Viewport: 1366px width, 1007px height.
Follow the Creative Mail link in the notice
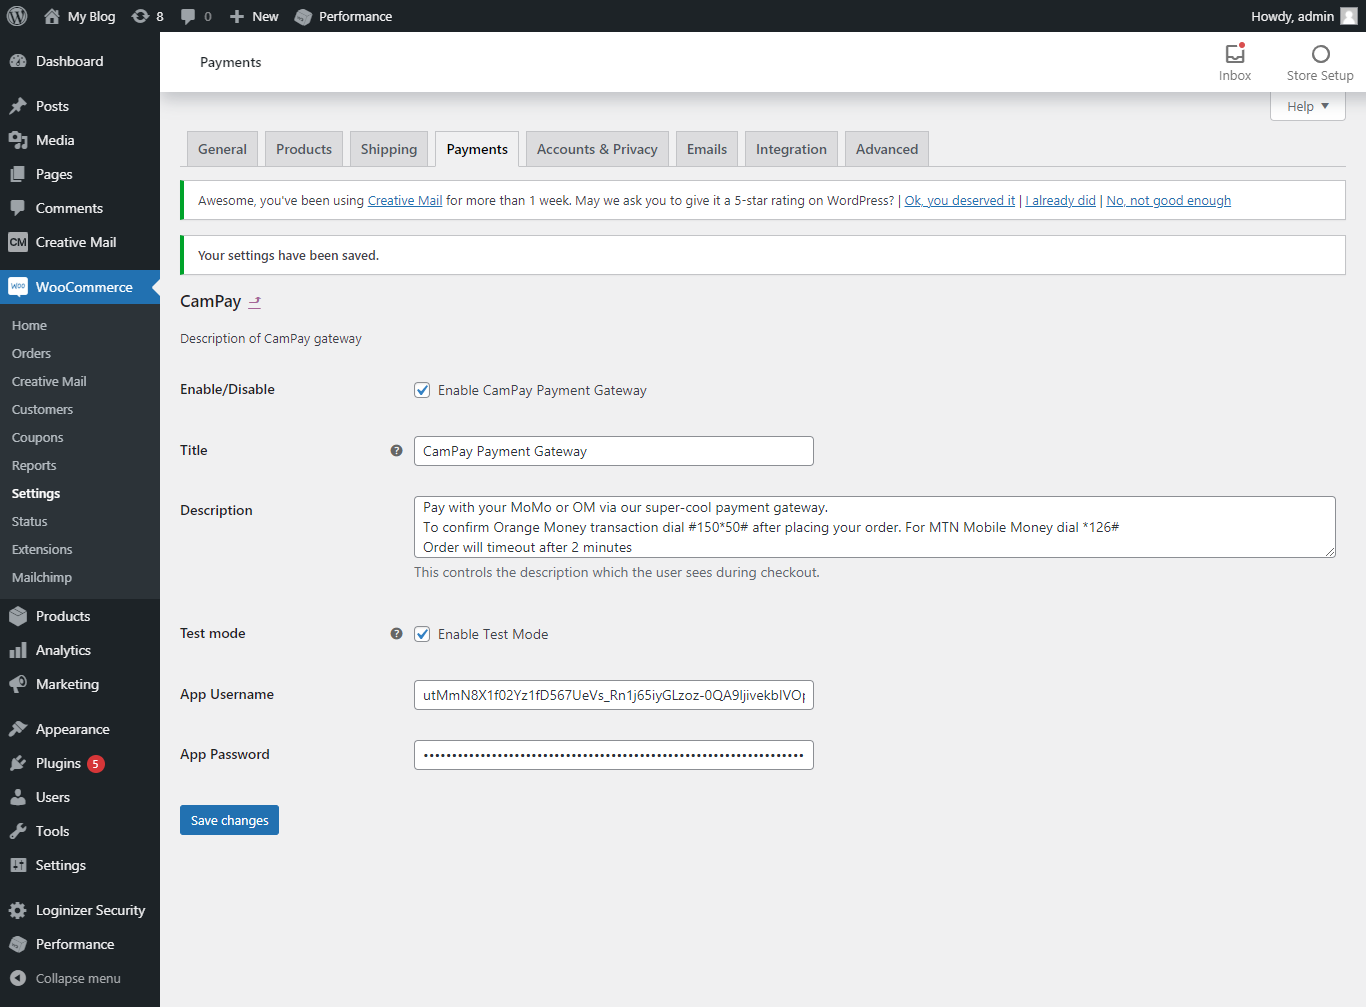405,201
